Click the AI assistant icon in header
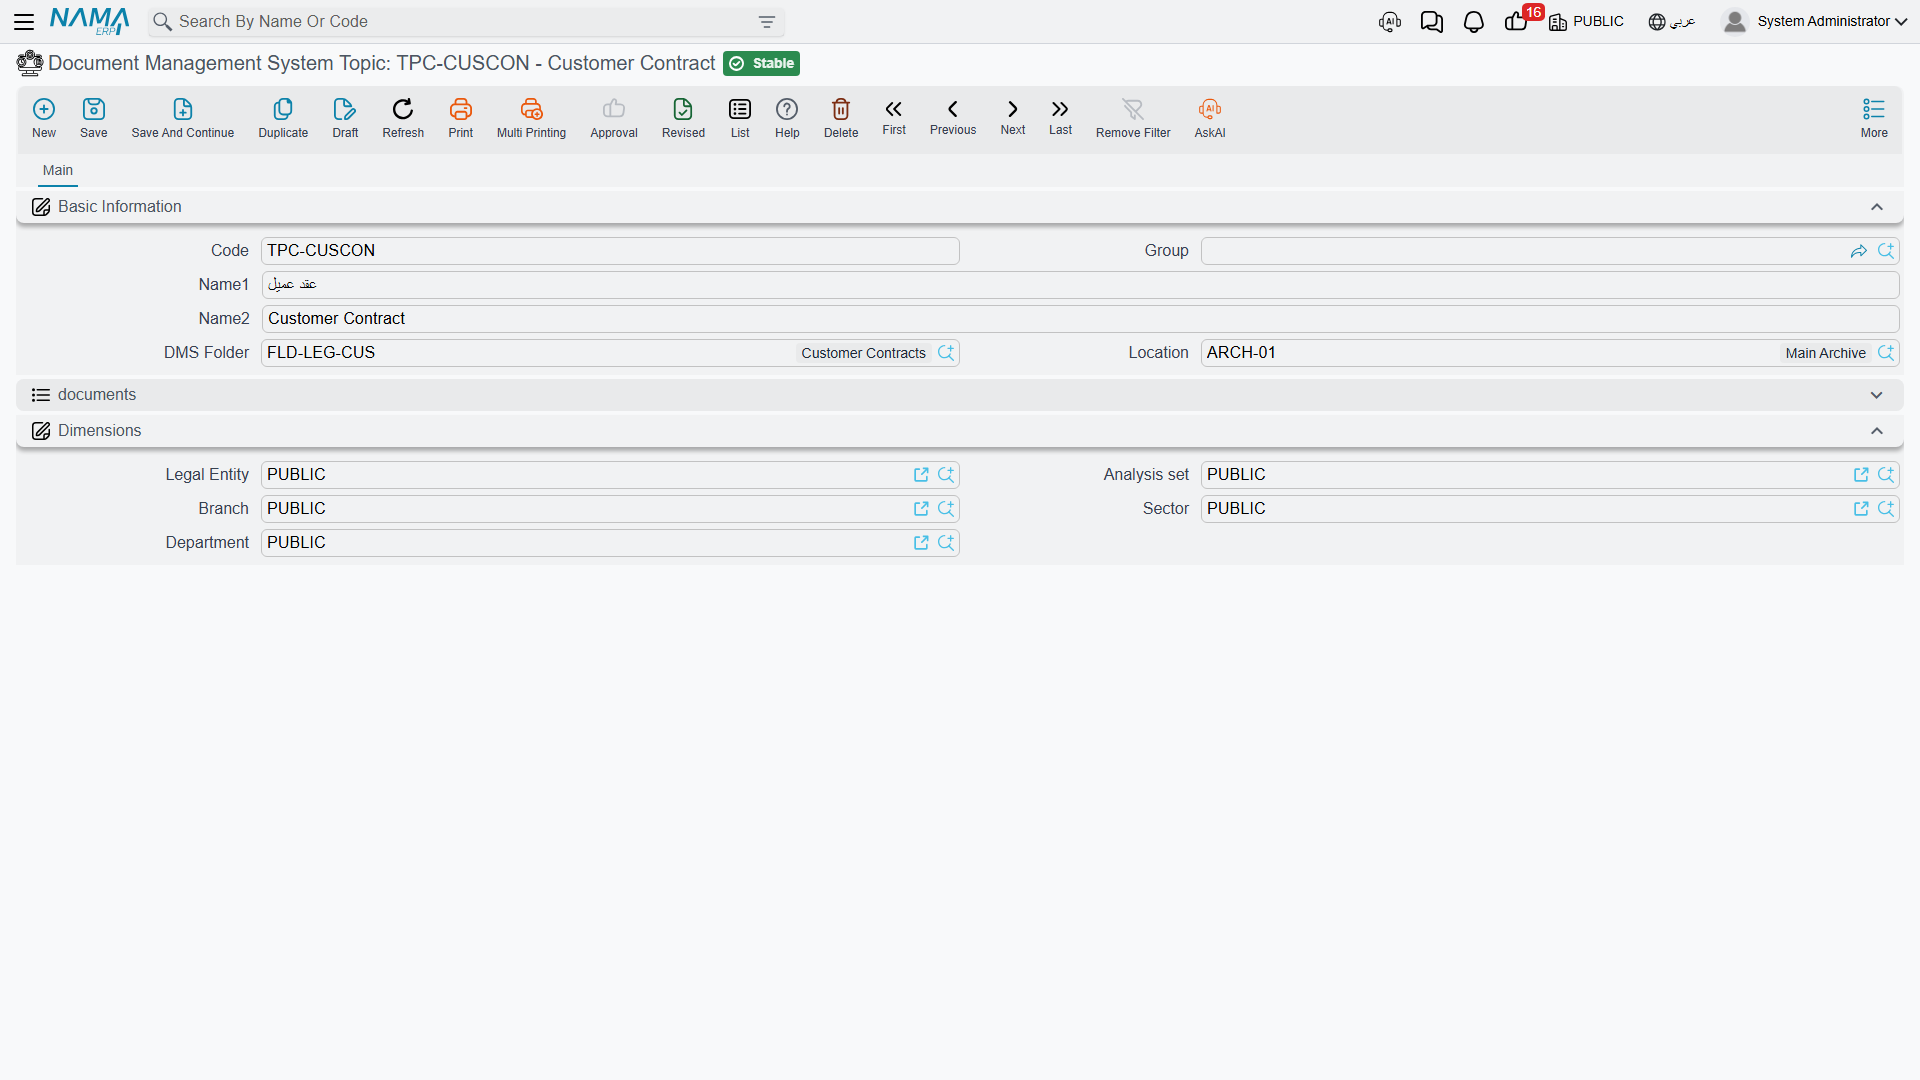Image resolution: width=1920 pixels, height=1080 pixels. click(1390, 22)
